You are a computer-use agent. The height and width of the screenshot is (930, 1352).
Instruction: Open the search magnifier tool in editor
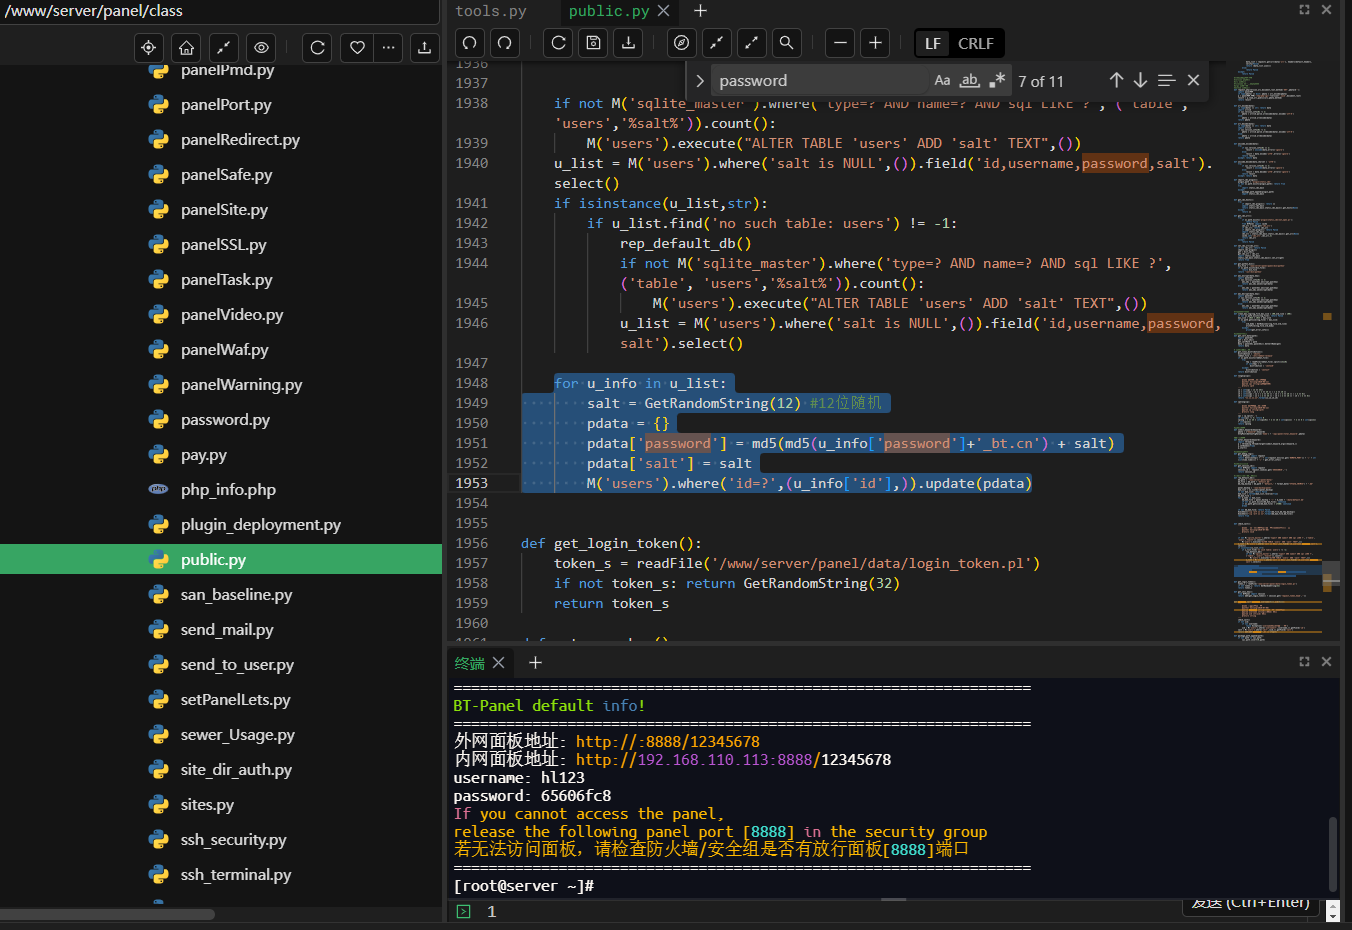pos(787,43)
